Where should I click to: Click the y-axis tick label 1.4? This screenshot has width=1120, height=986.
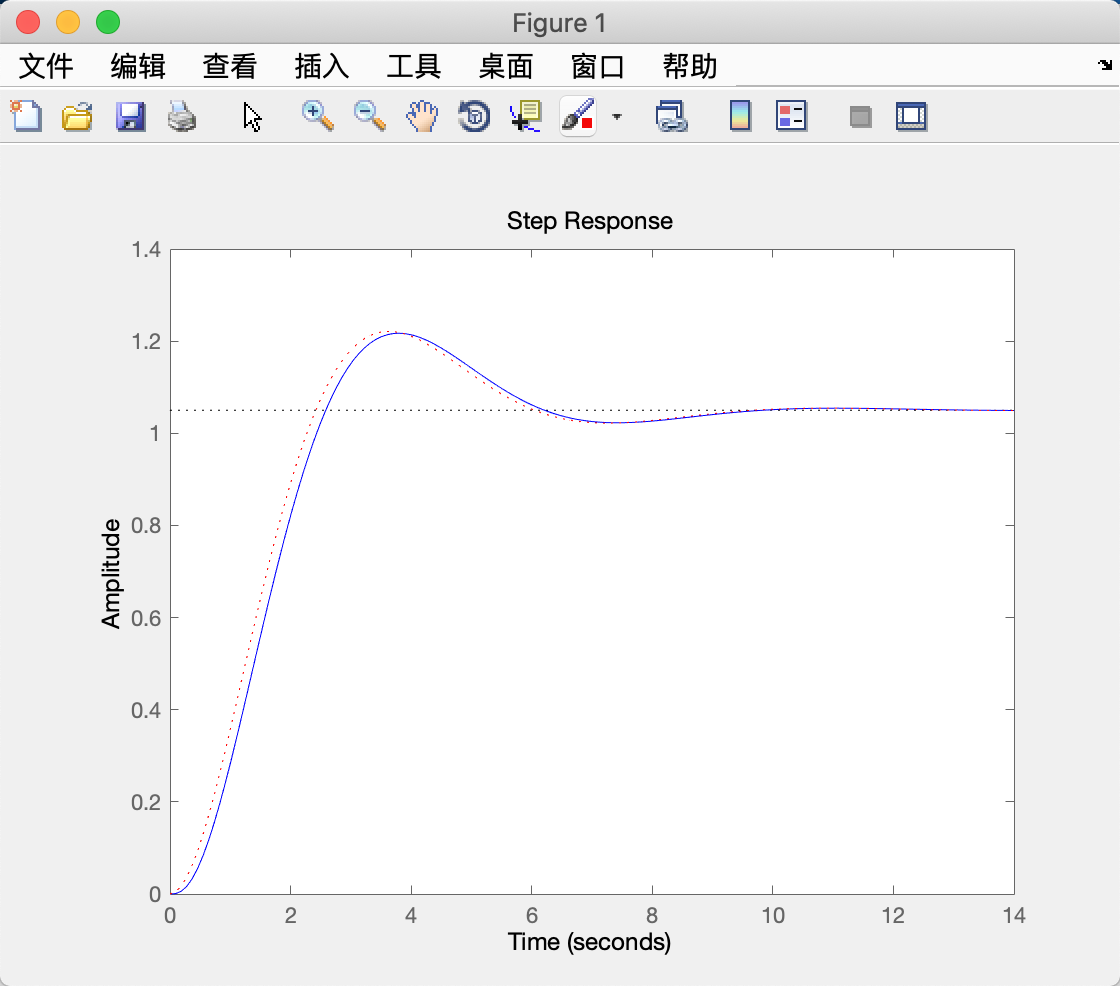coord(146,249)
